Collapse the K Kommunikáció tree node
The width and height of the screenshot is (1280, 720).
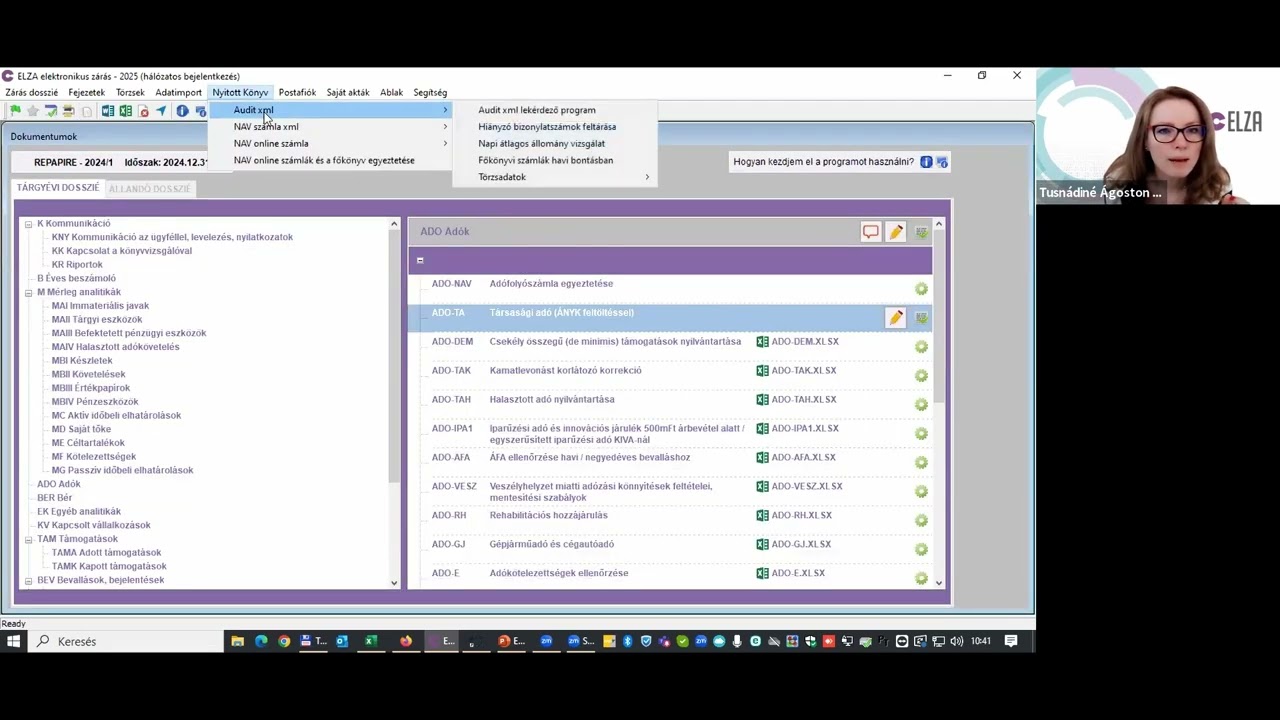click(29, 224)
